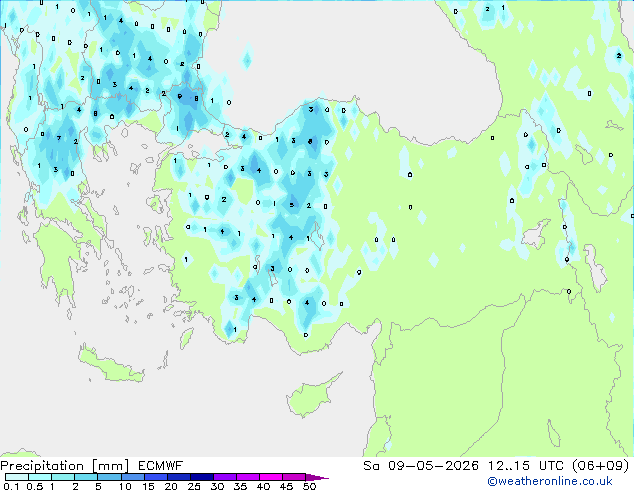Click the '0.5' legend scale label
634x490 pixels.
[x=34, y=486]
